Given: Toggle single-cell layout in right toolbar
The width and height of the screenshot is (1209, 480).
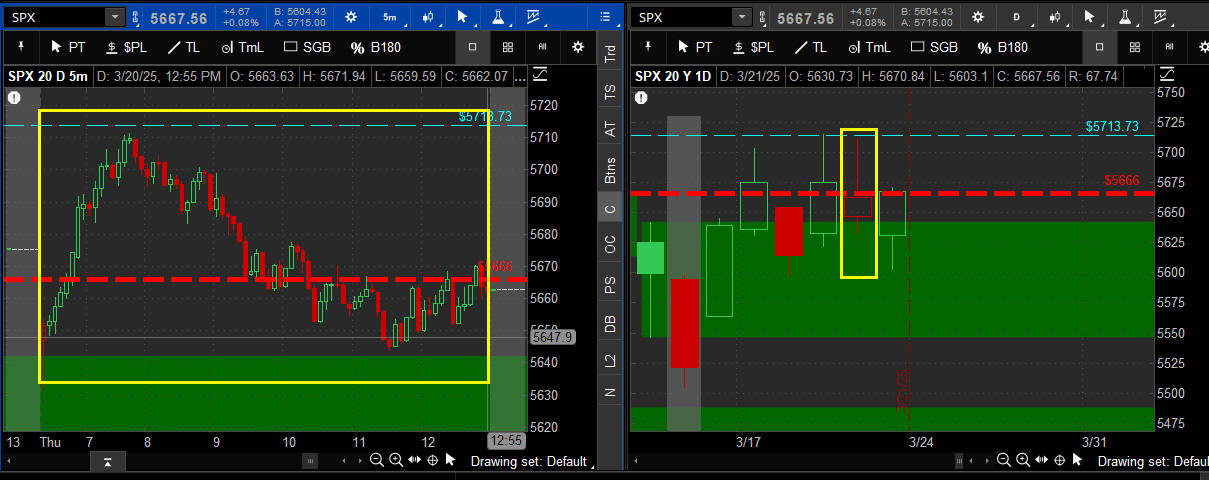Looking at the screenshot, I should [1099, 47].
